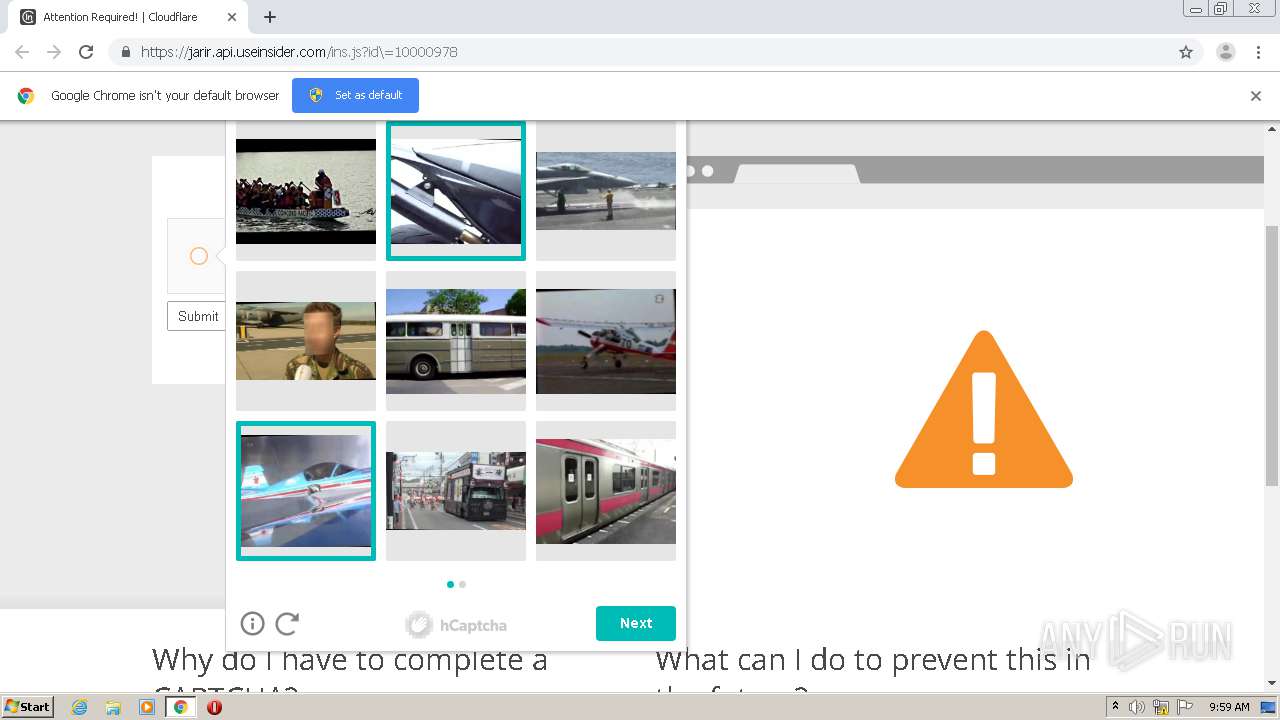
Task: Open Chrome taskbar button
Action: pyautogui.click(x=180, y=707)
